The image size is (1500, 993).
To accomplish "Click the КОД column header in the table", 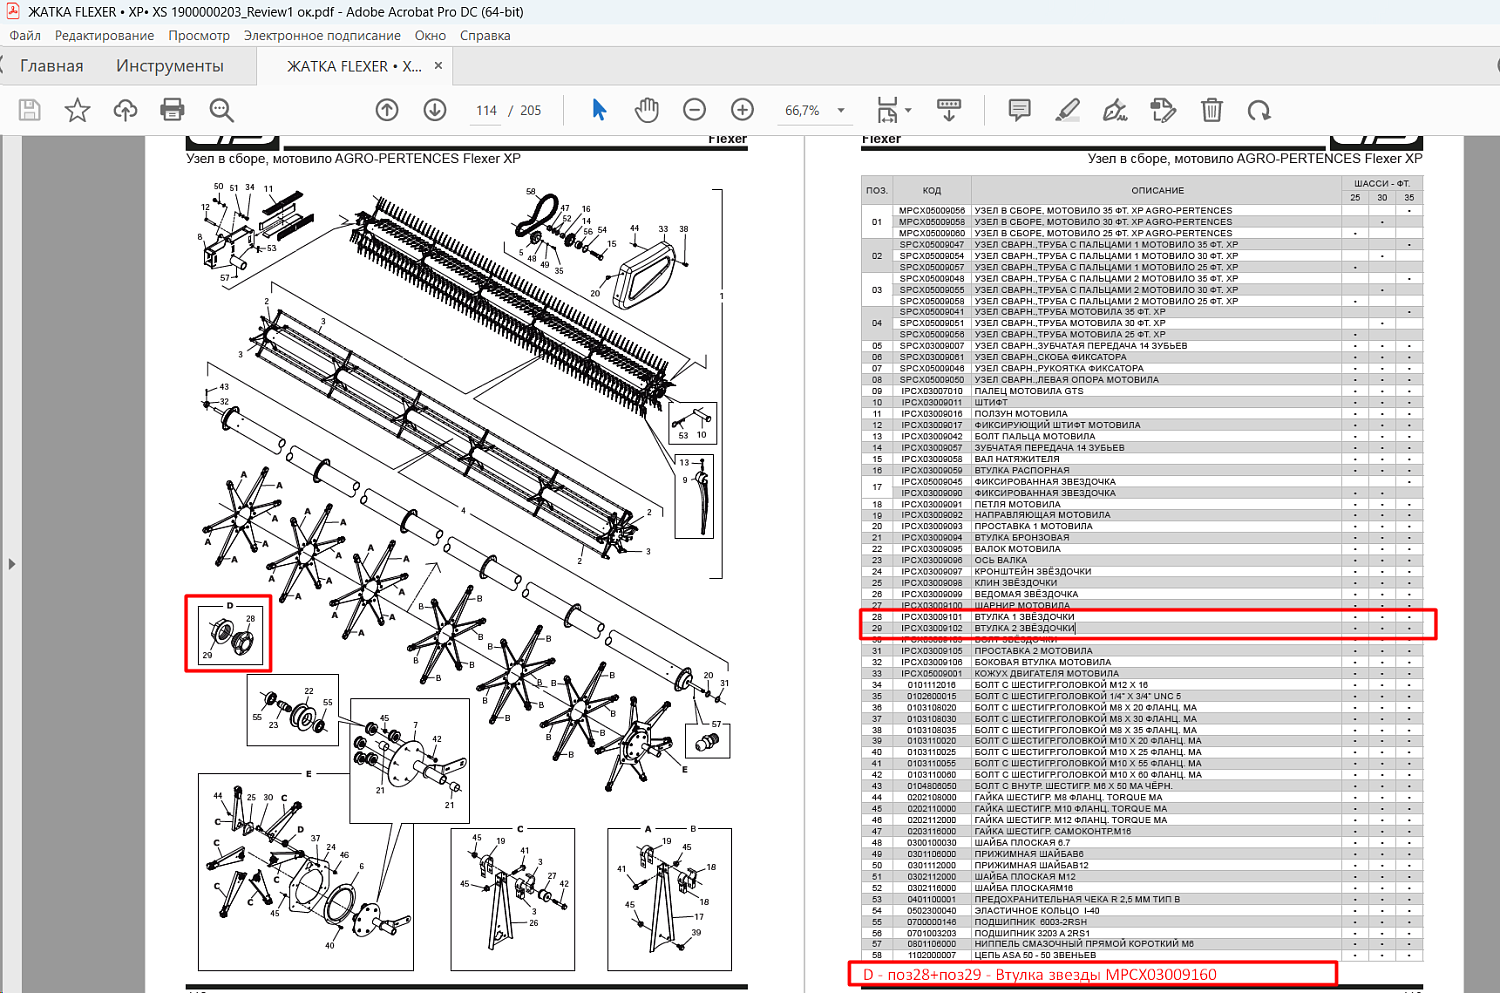I will pos(932,190).
